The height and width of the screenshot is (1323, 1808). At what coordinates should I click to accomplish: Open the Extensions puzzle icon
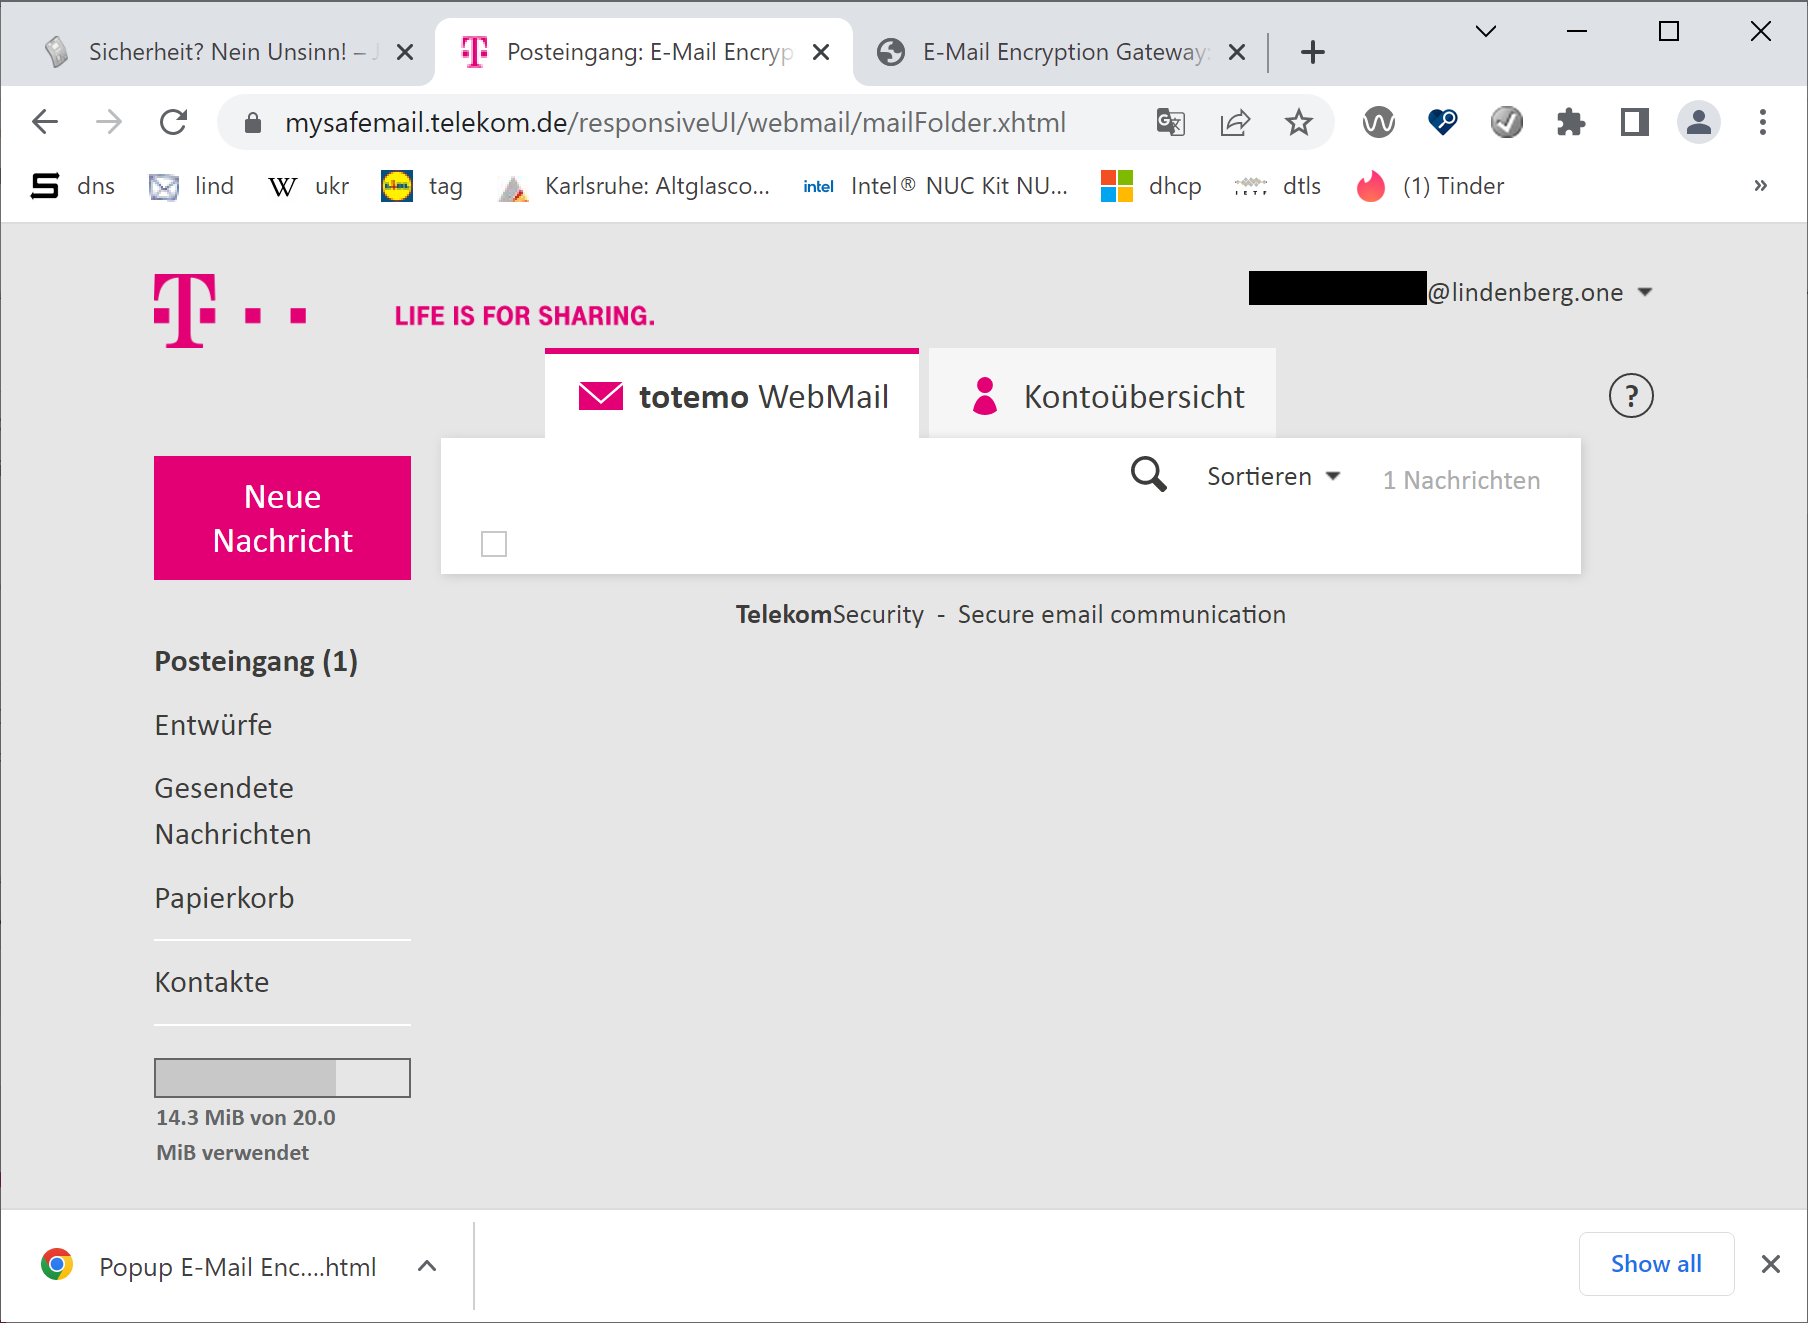(x=1571, y=122)
